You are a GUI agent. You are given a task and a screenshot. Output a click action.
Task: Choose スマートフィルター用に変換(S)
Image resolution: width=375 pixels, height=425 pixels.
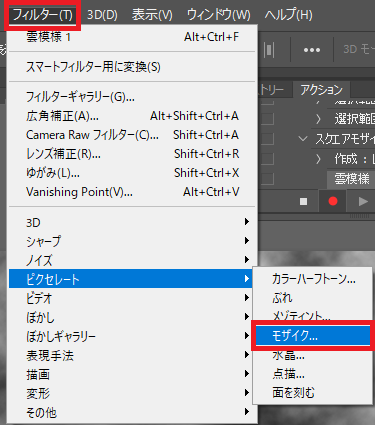(132, 67)
